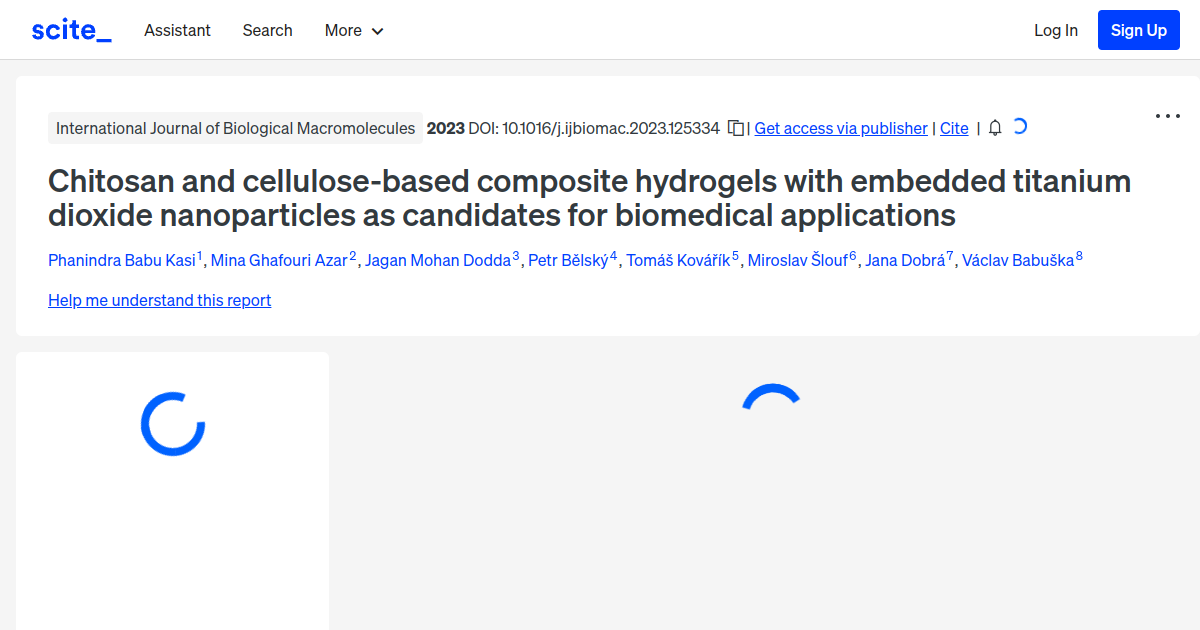
Task: Open author Václav Babuška
Action: coord(1018,261)
